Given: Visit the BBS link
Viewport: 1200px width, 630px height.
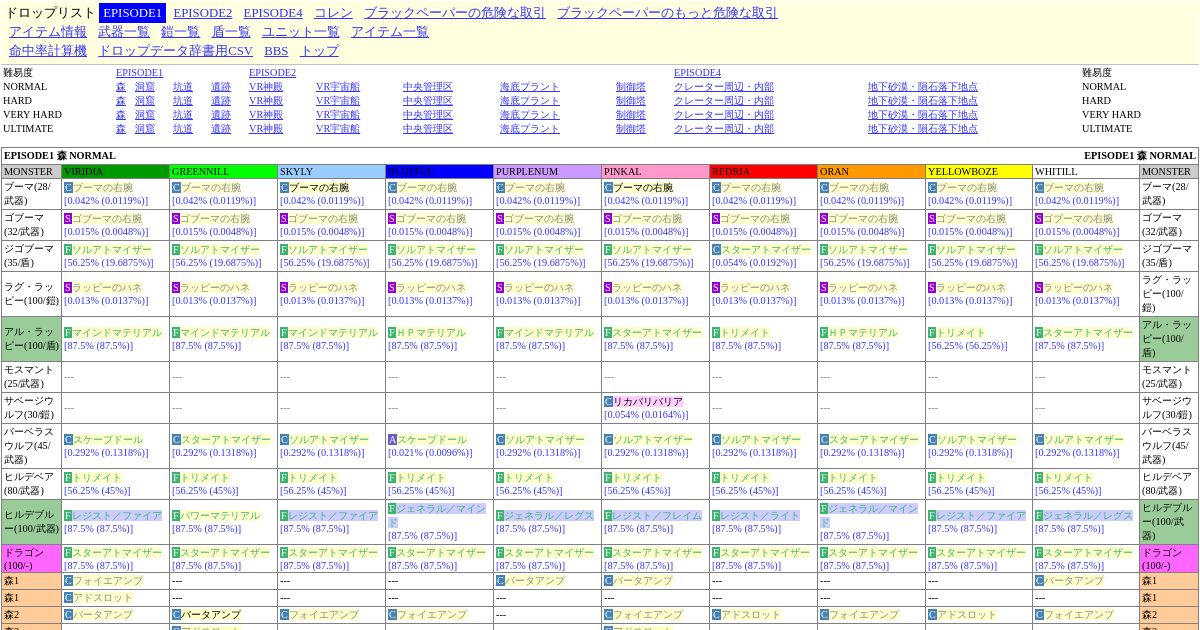Looking at the screenshot, I should tap(276, 51).
